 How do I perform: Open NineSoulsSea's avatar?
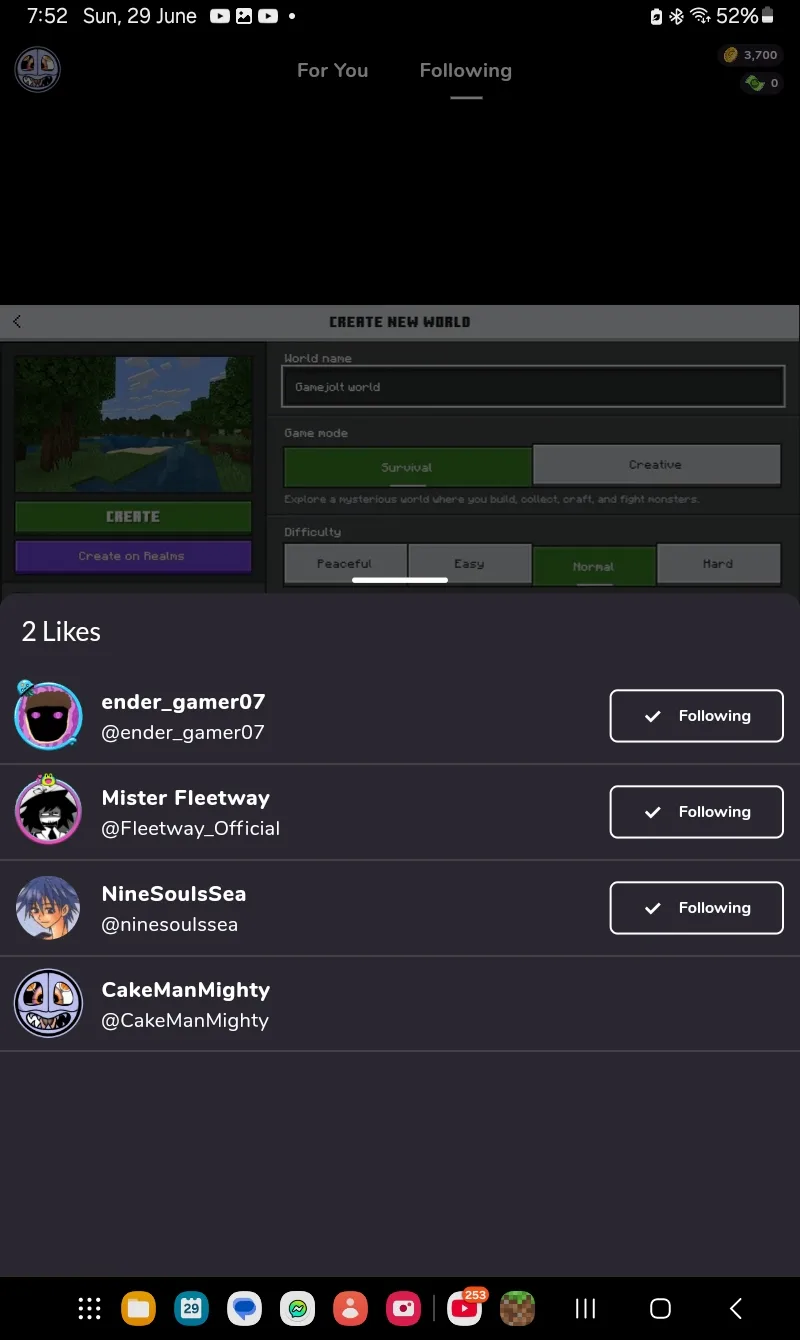pyautogui.click(x=48, y=908)
